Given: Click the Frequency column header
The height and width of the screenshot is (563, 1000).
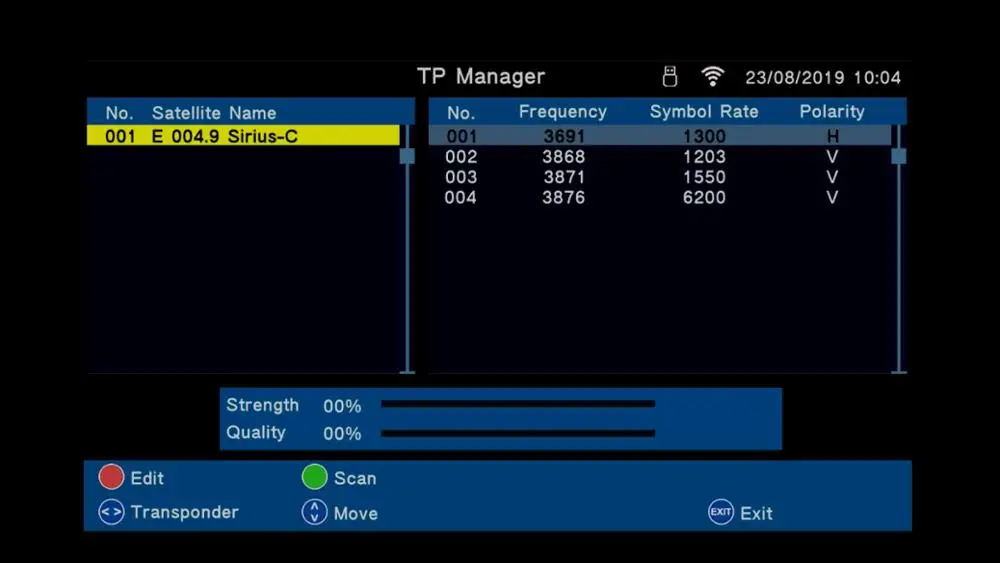Looking at the screenshot, I should click(x=562, y=112).
